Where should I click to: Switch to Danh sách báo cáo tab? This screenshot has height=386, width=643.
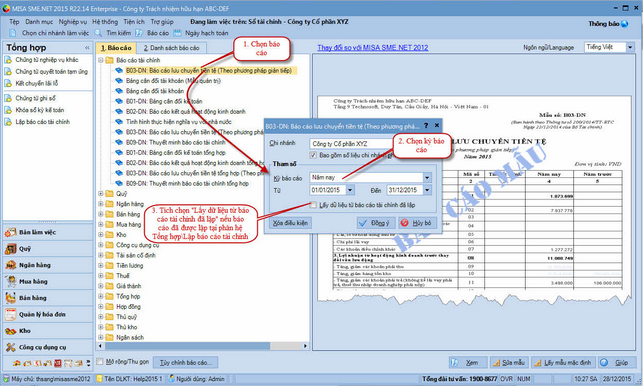(171, 48)
